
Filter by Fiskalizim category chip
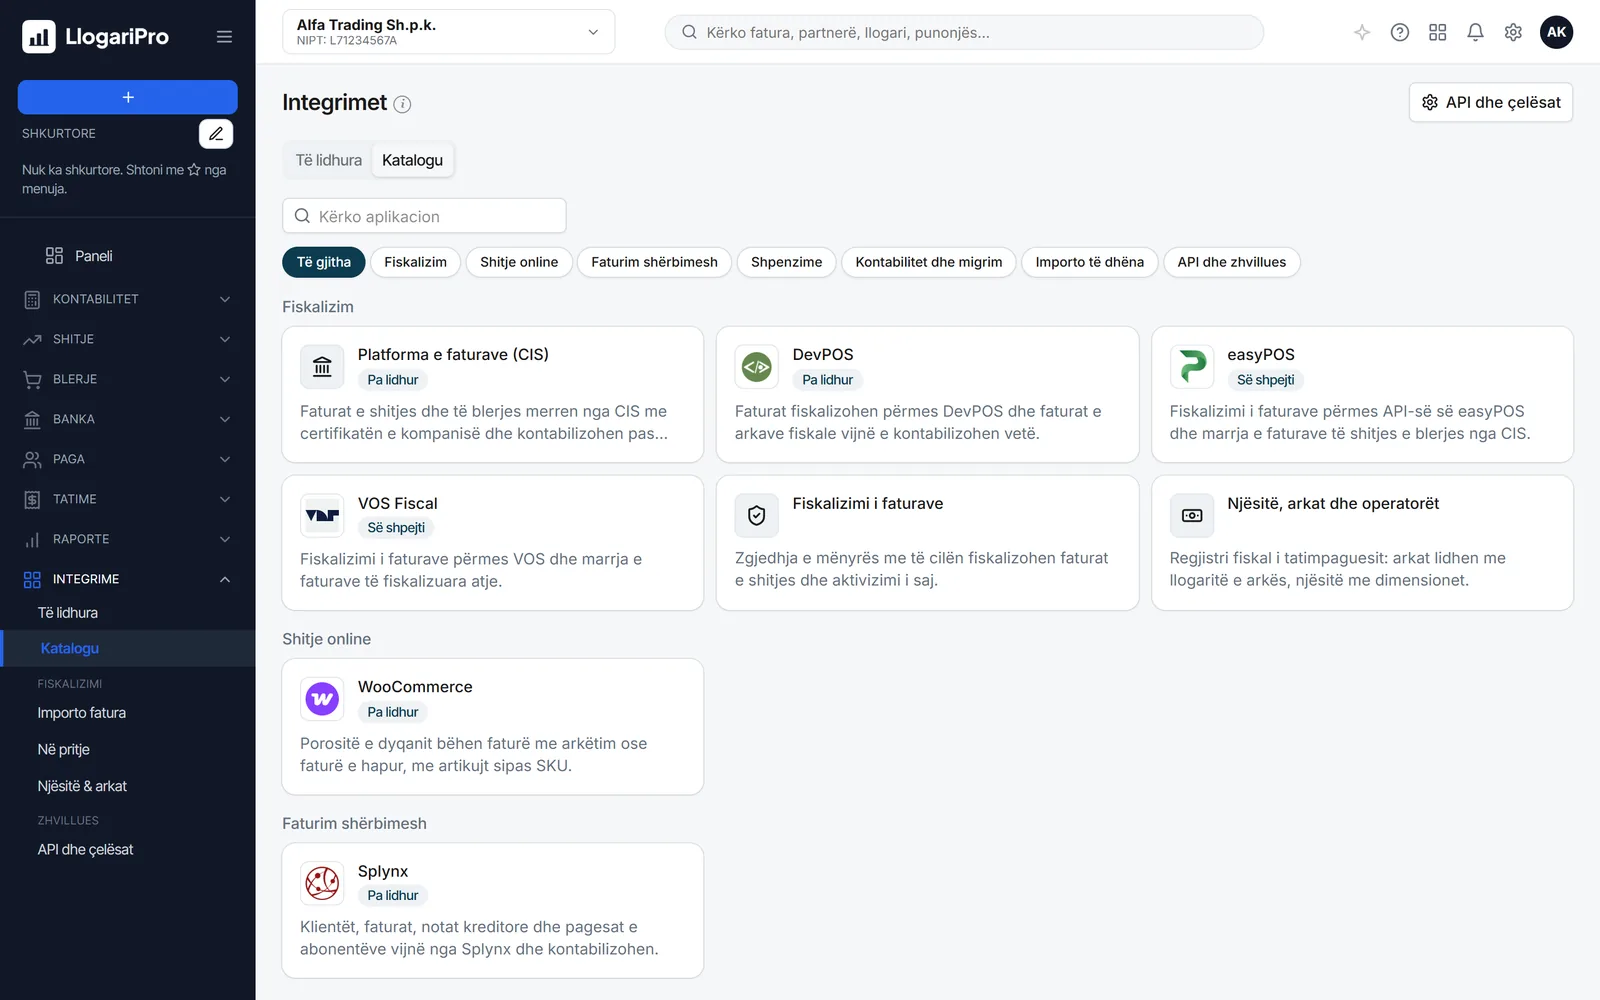(x=415, y=262)
